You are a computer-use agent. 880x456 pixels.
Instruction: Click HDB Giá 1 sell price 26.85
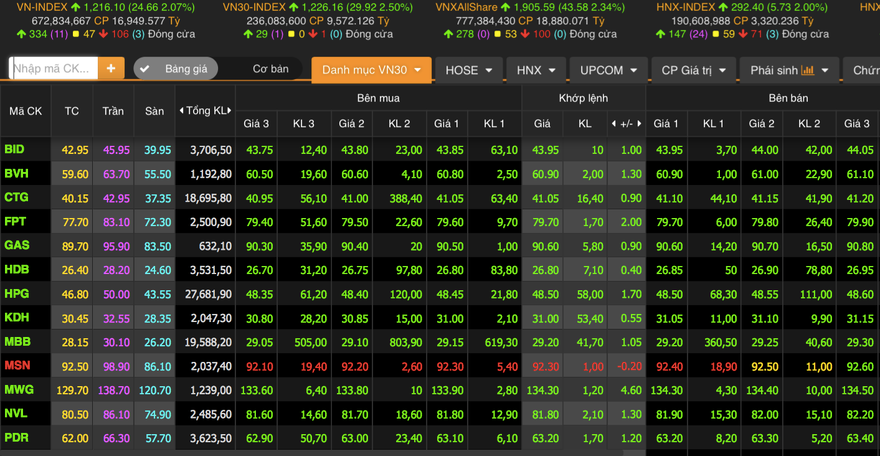pyautogui.click(x=670, y=270)
